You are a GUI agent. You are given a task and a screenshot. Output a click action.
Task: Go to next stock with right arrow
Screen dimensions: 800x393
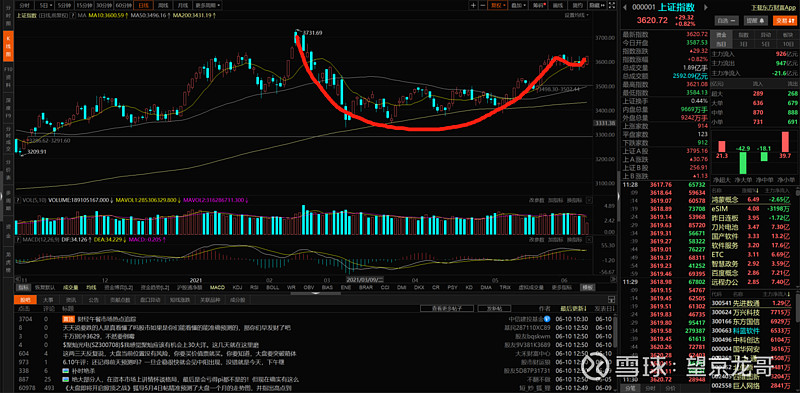[x=706, y=8]
